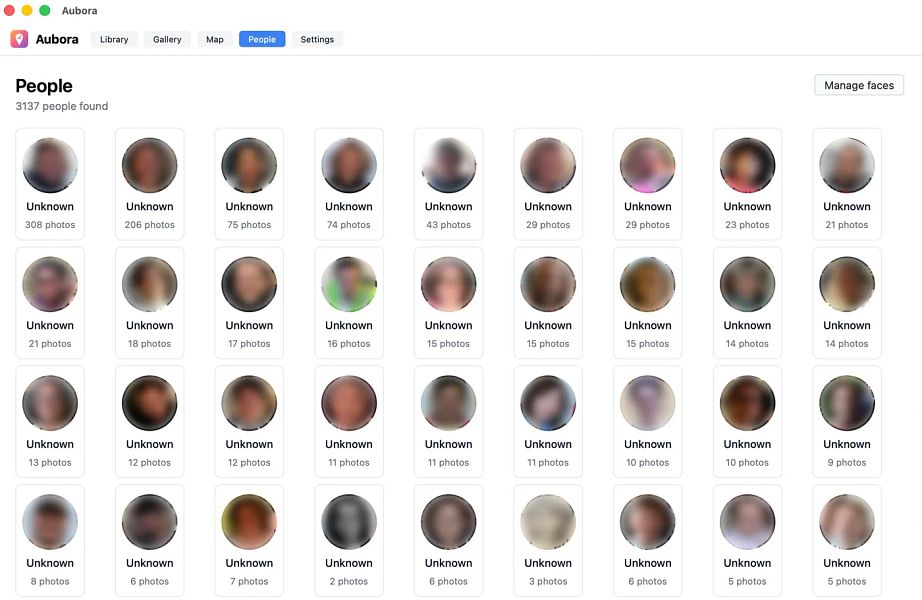Click the "People" page heading
Screen dimensions: 922x600
[x=44, y=86]
